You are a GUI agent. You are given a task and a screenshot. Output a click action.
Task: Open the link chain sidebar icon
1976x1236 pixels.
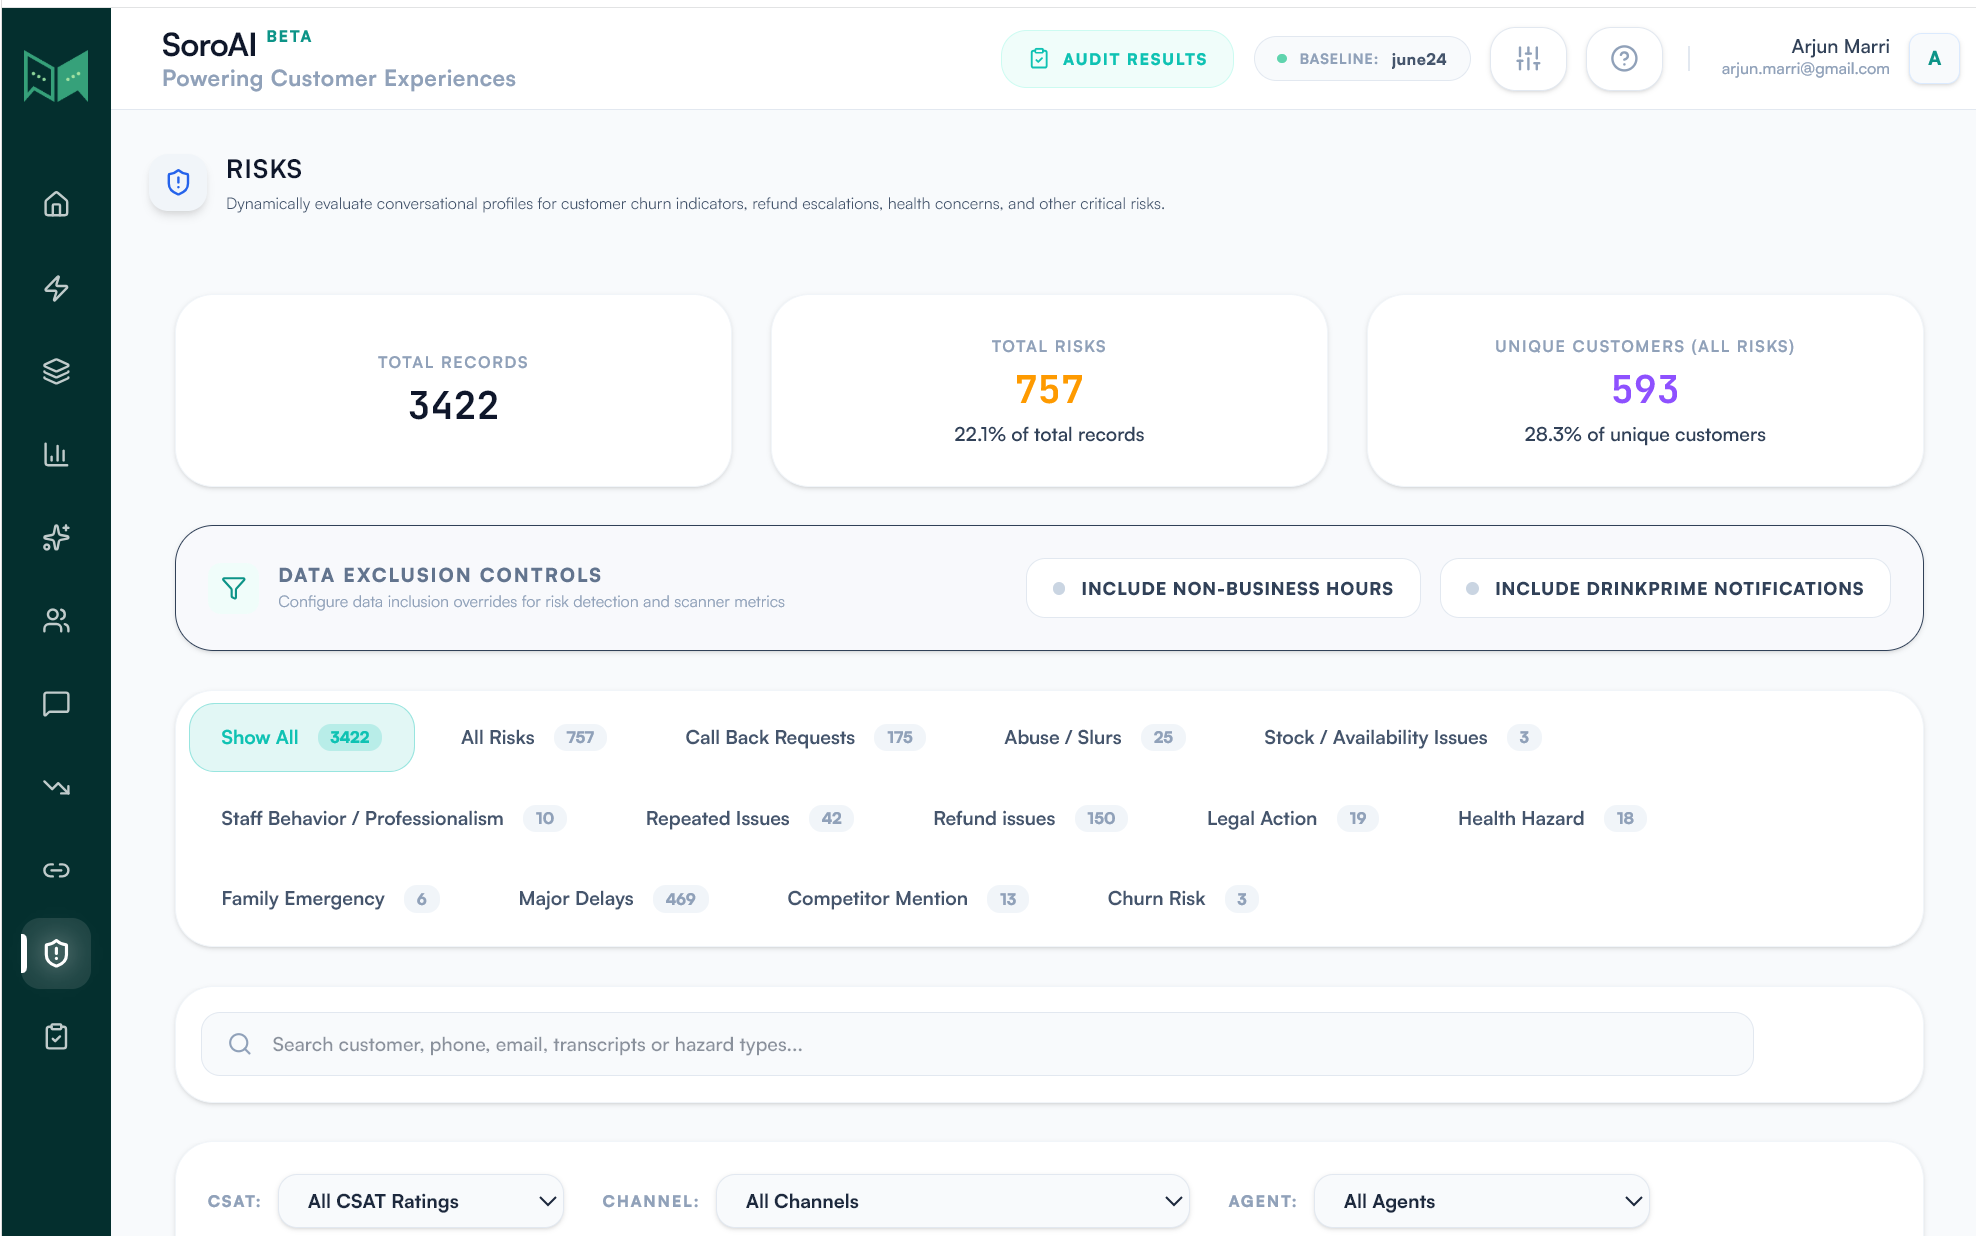coord(56,870)
